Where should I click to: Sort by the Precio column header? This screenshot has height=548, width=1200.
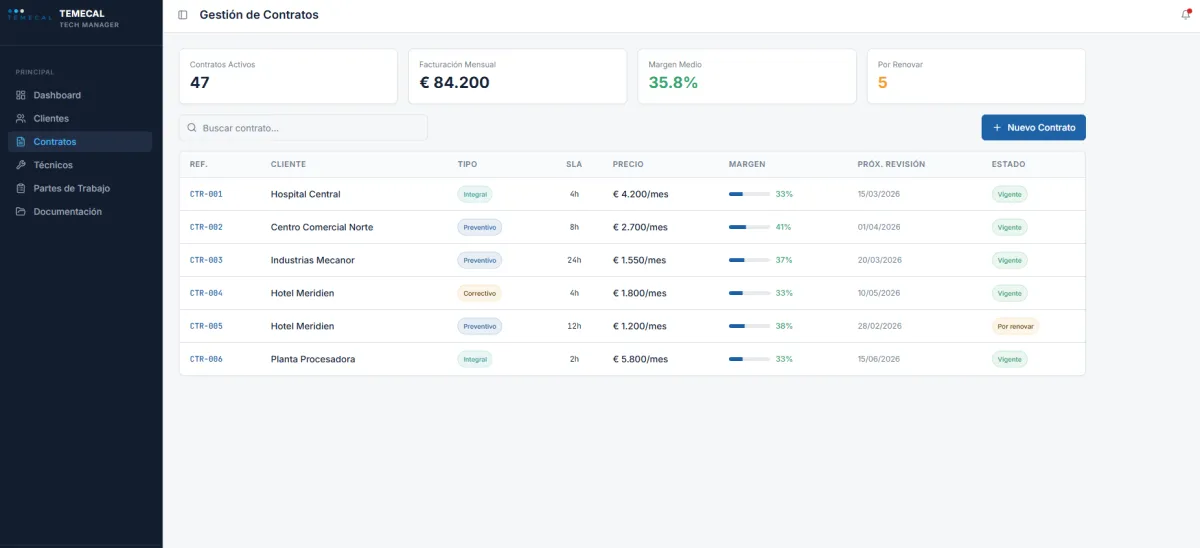(628, 164)
